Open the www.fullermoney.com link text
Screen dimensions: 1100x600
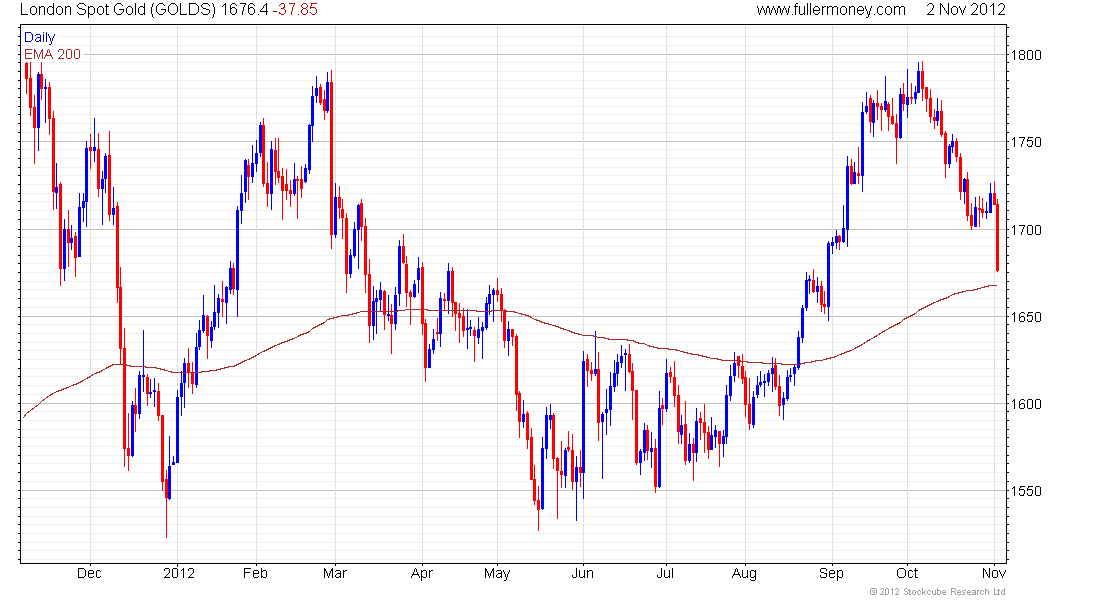point(831,10)
